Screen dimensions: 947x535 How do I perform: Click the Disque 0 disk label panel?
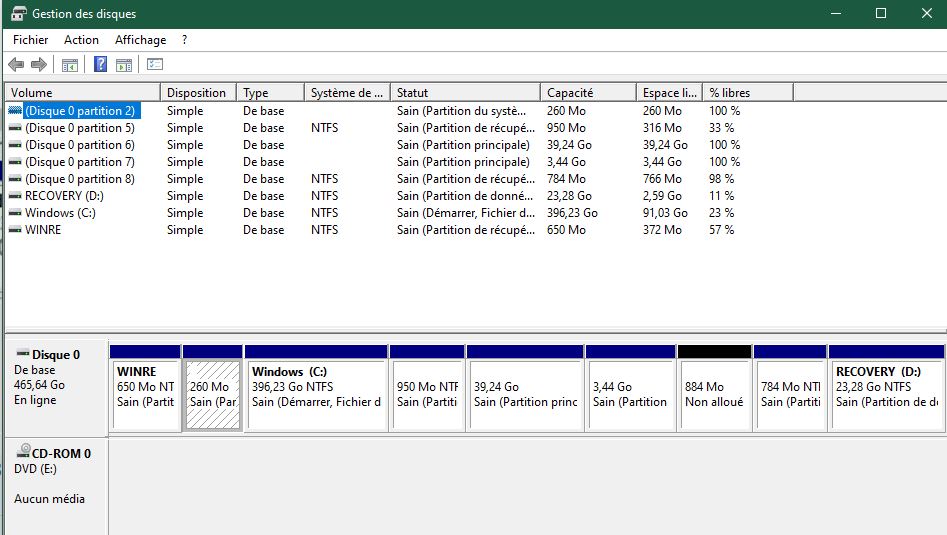point(56,388)
